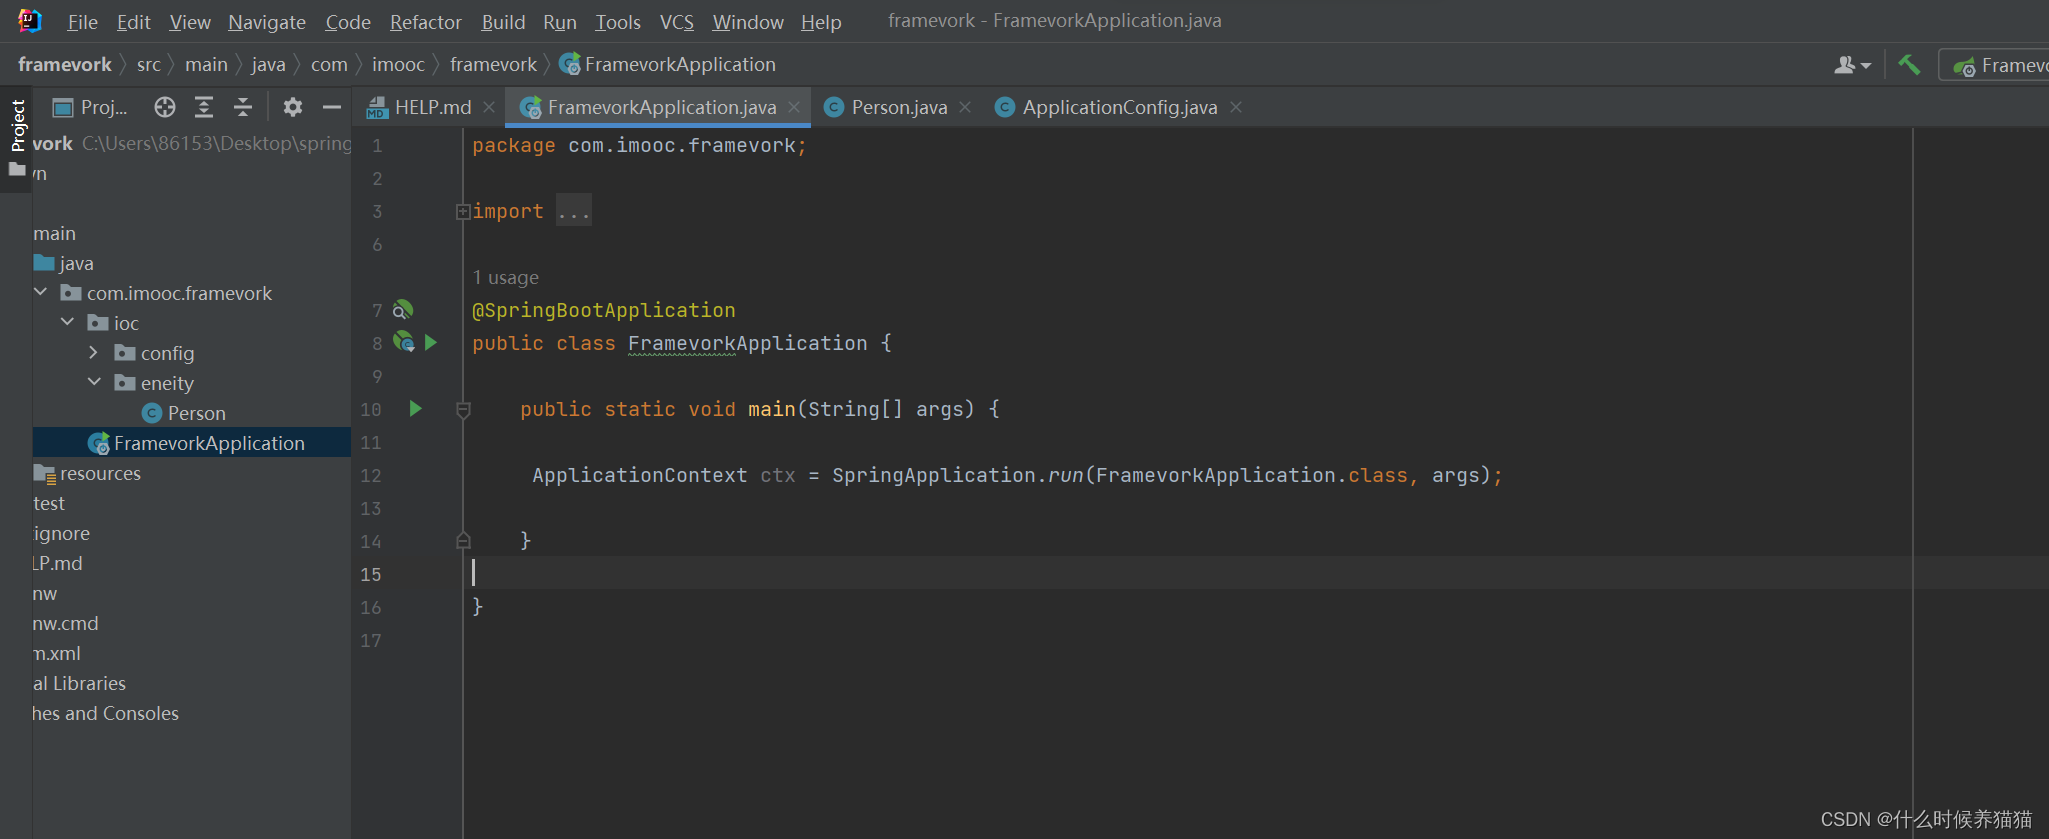Click the main breadcrumb segment
Image resolution: width=2049 pixels, height=839 pixels.
pos(206,64)
